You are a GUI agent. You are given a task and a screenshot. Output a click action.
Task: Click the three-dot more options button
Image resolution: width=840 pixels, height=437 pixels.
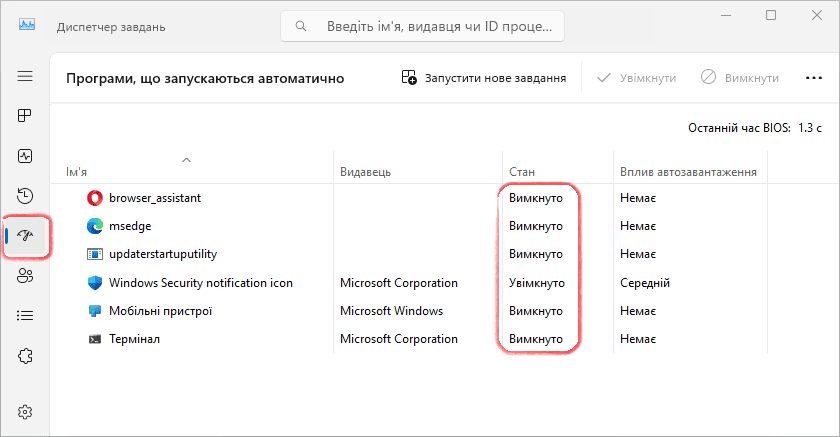coord(813,77)
